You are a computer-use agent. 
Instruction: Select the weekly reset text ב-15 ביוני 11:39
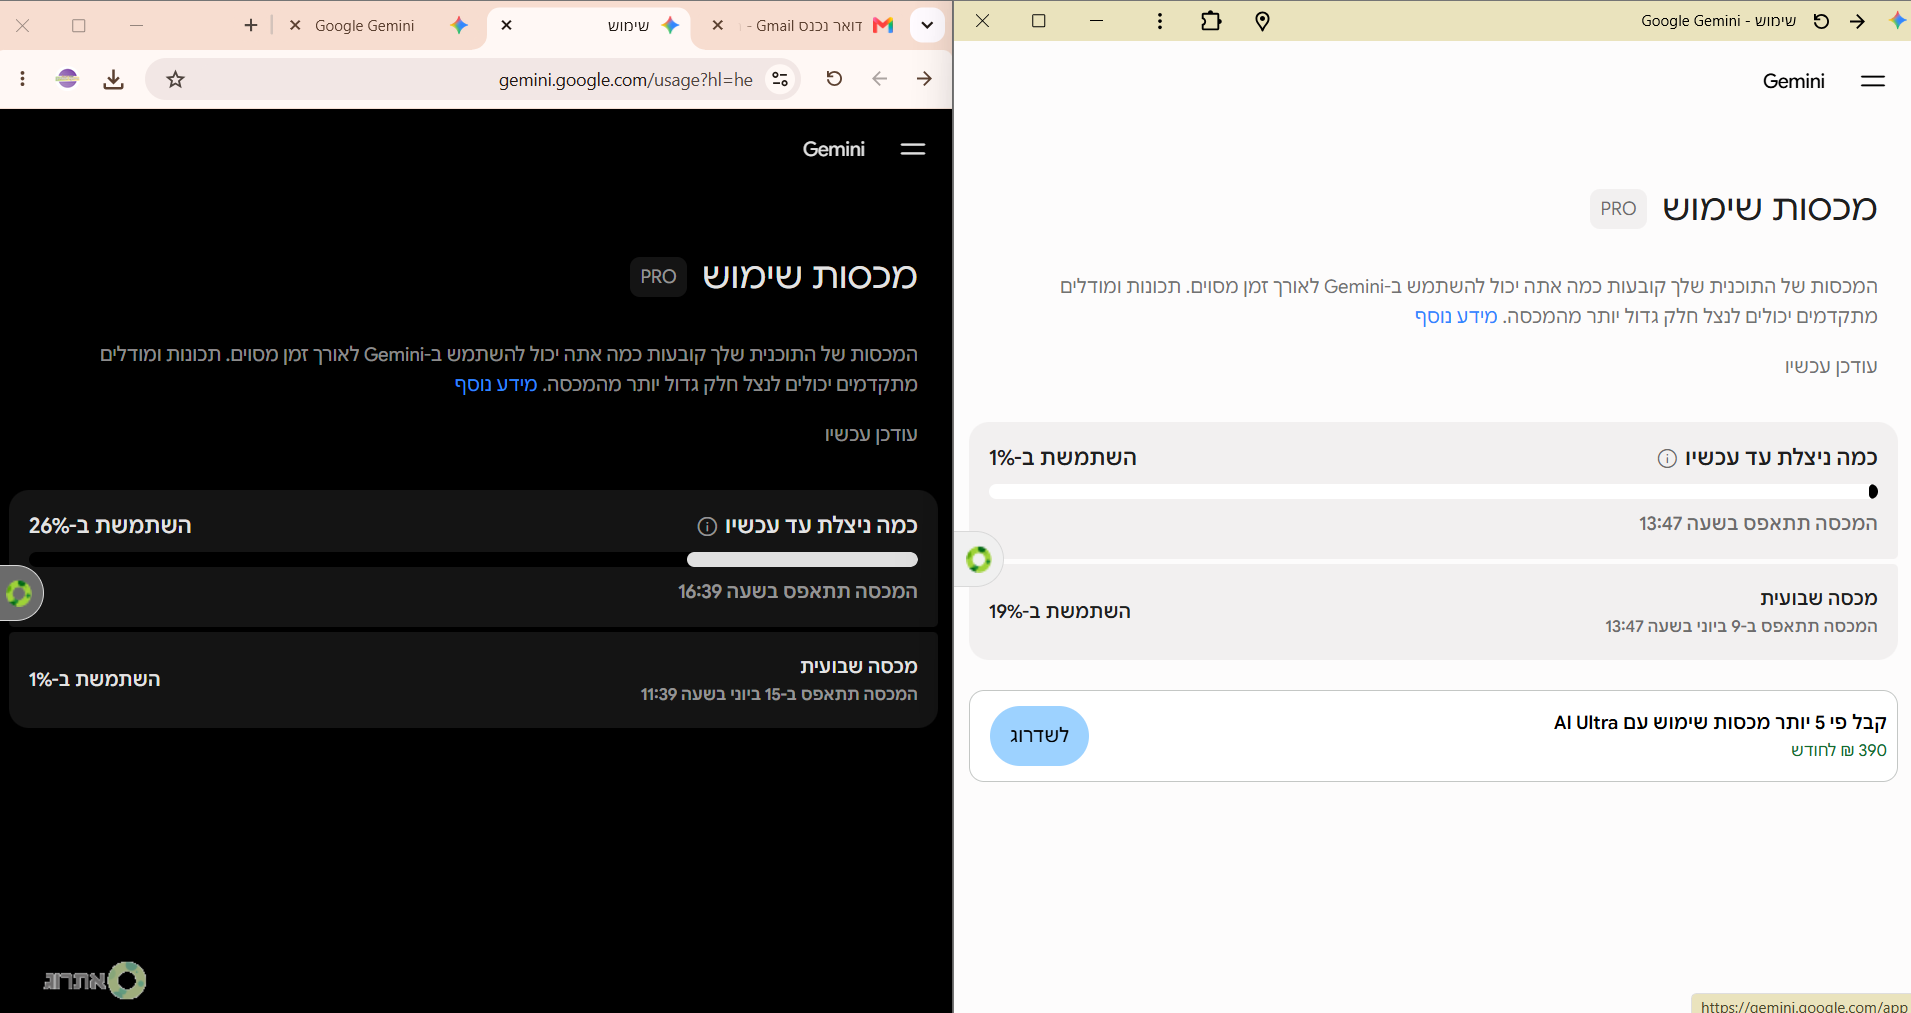coord(779,694)
